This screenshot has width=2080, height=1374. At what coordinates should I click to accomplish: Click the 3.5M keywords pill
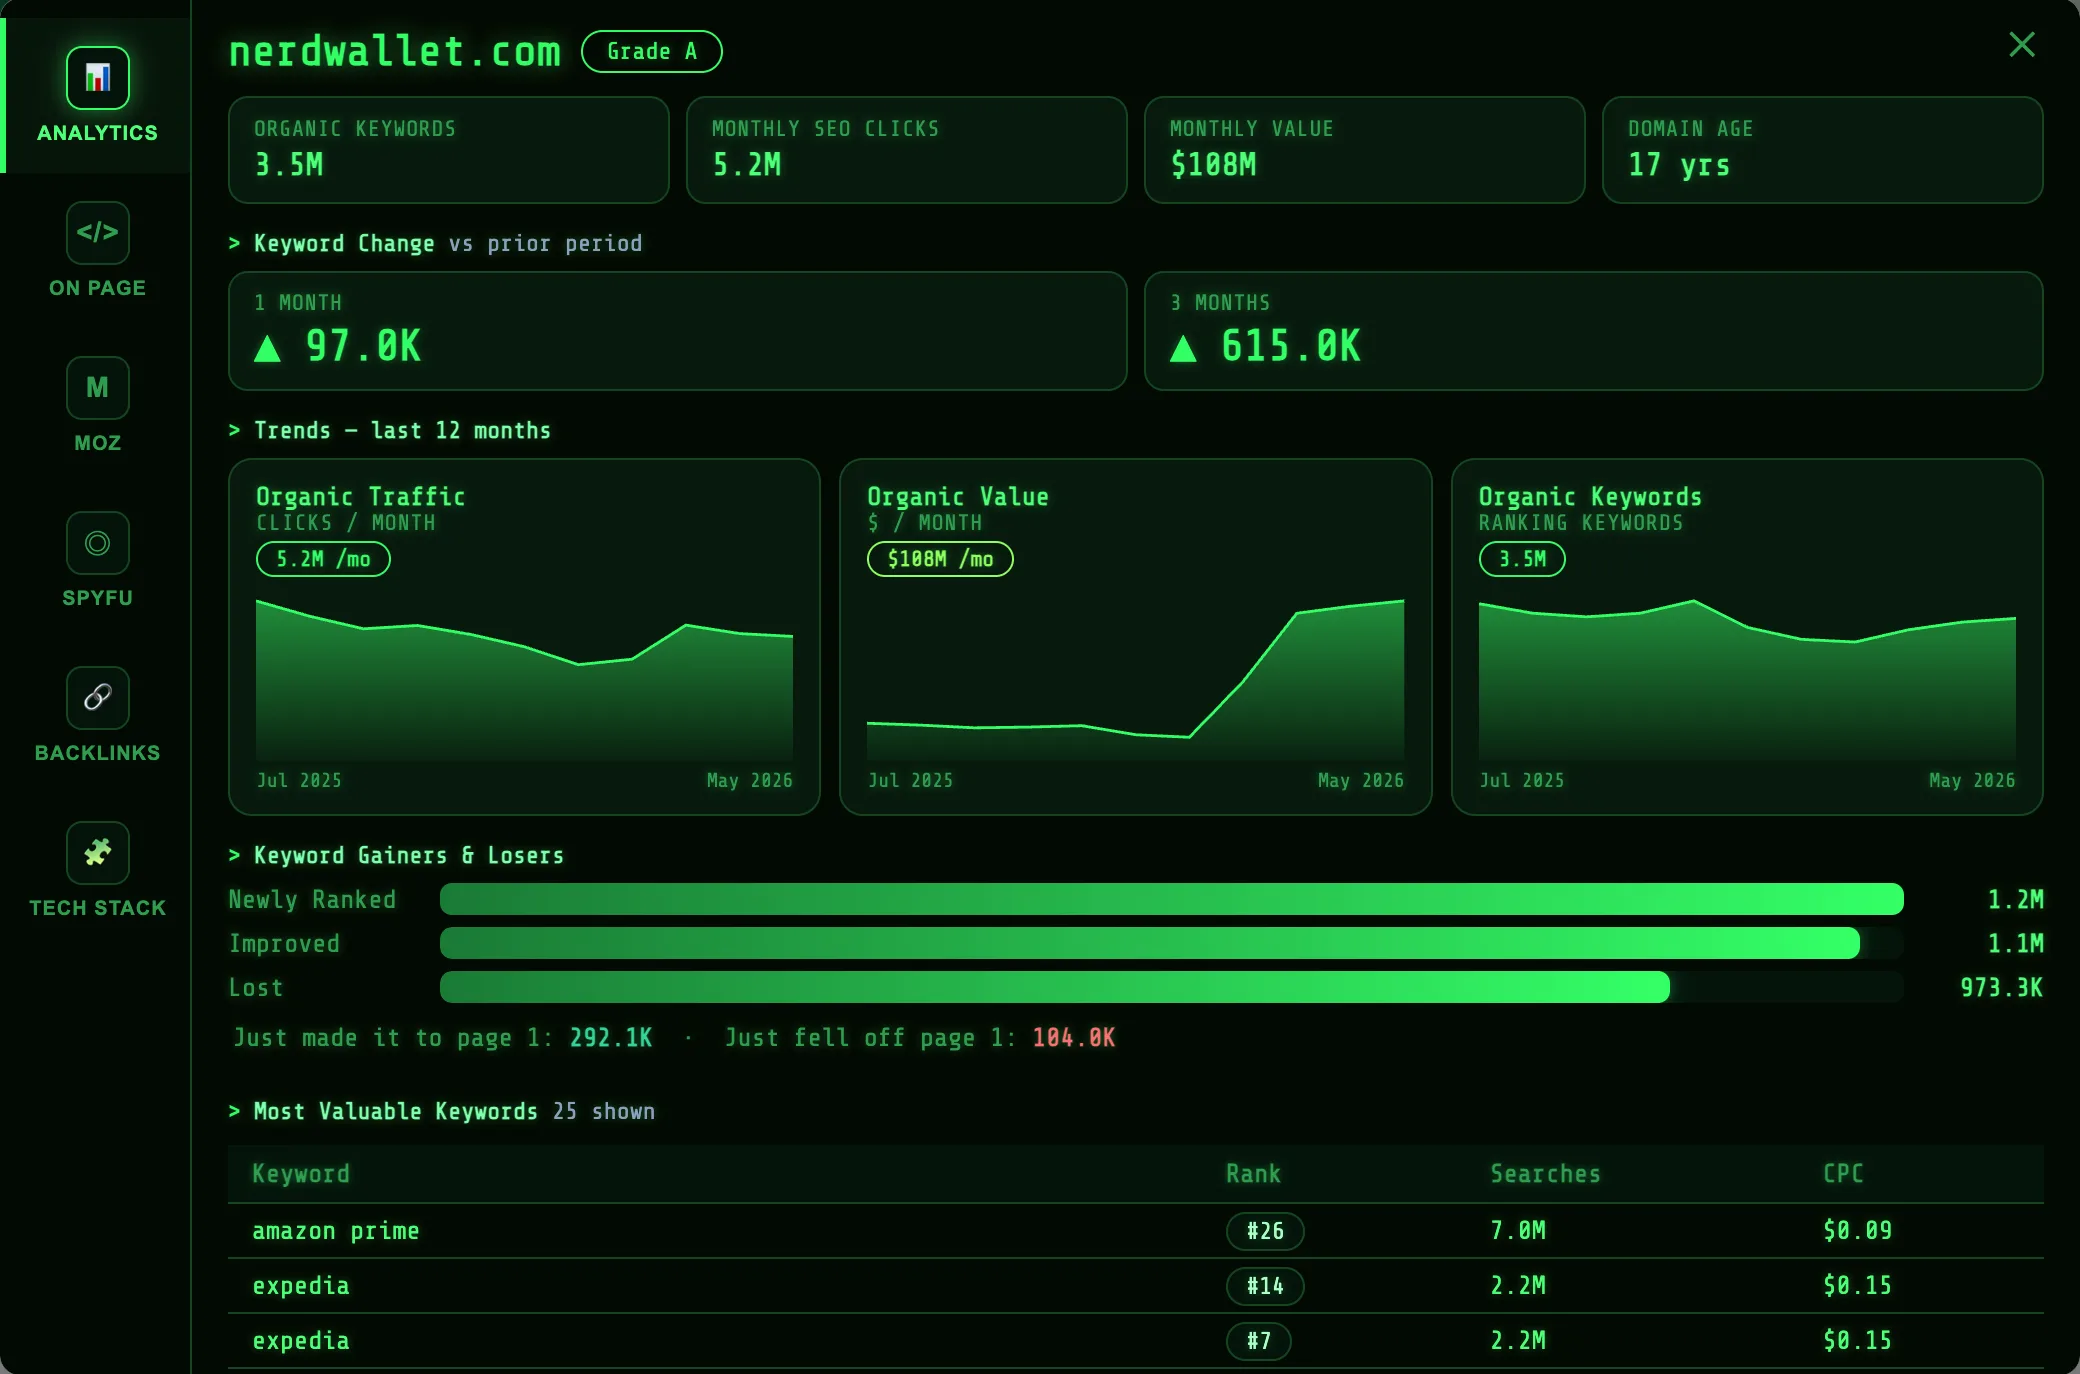click(x=1522, y=559)
